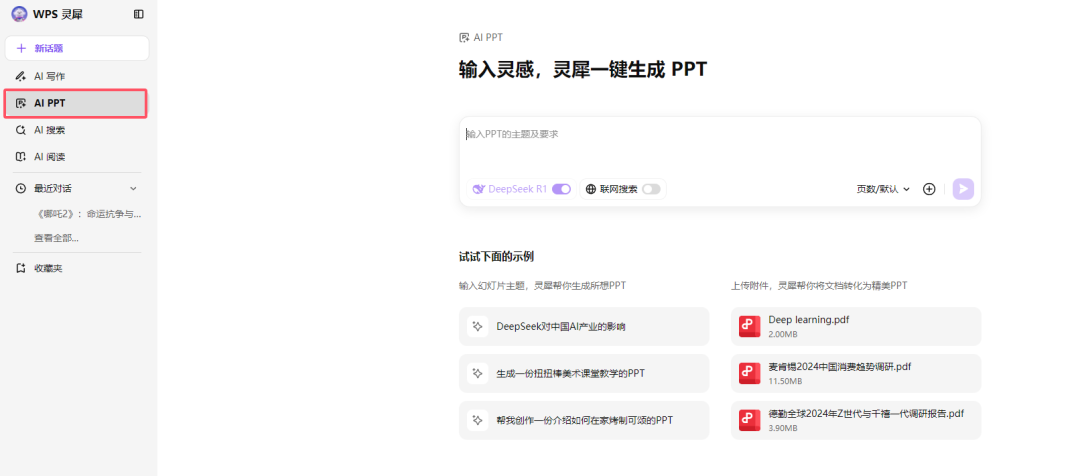Viewport: 1080px width, 476px height.
Task: Open AI 写作 in the sidebar
Action: click(77, 76)
